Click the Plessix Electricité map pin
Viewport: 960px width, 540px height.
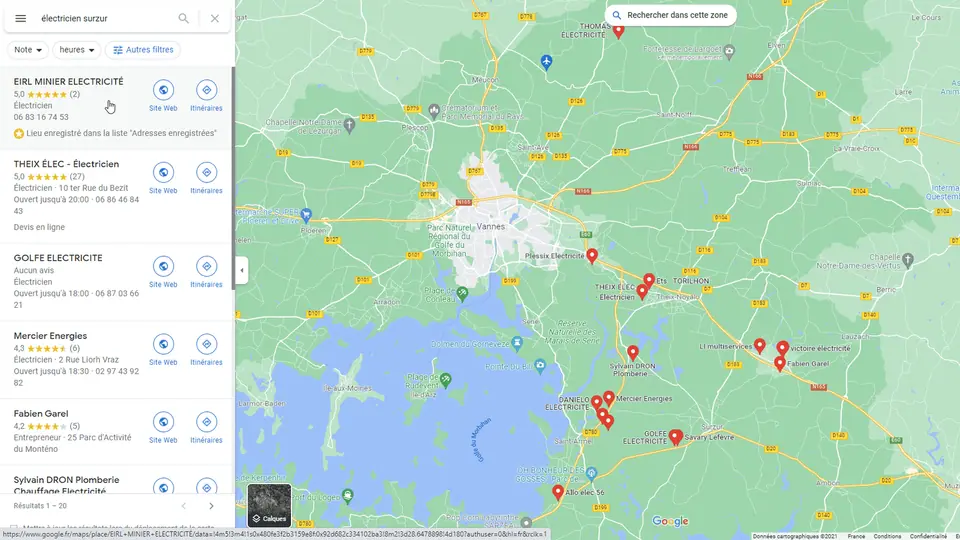pyautogui.click(x=591, y=256)
